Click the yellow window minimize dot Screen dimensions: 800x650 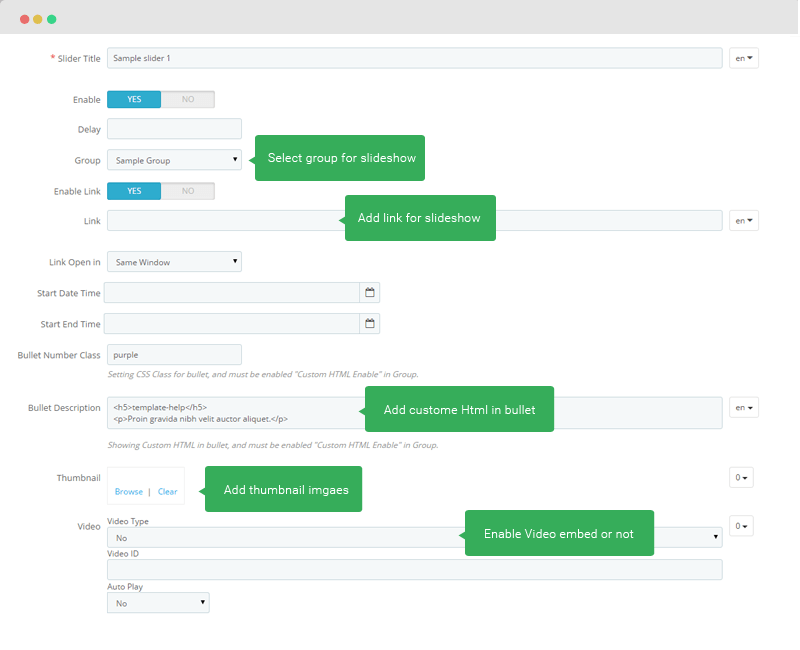point(38,19)
